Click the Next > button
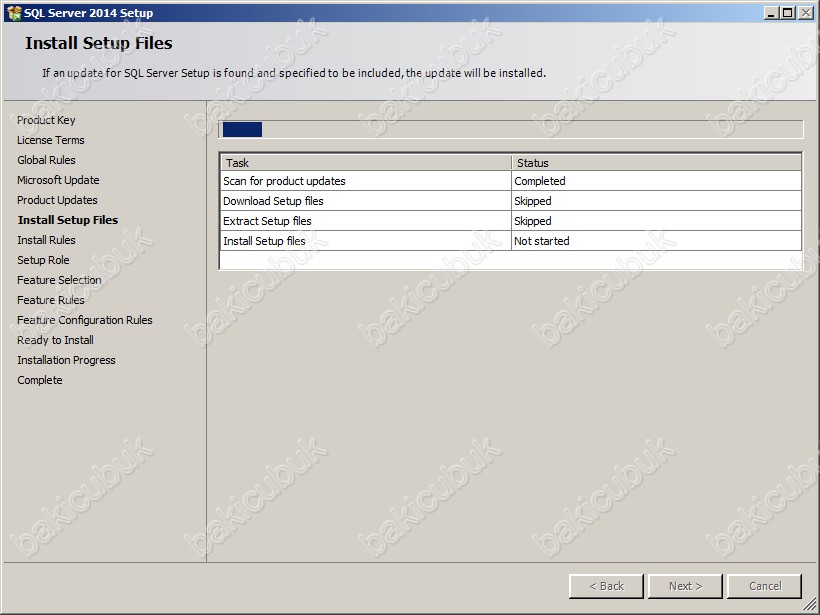Screen dimensions: 820x615 [685, 586]
